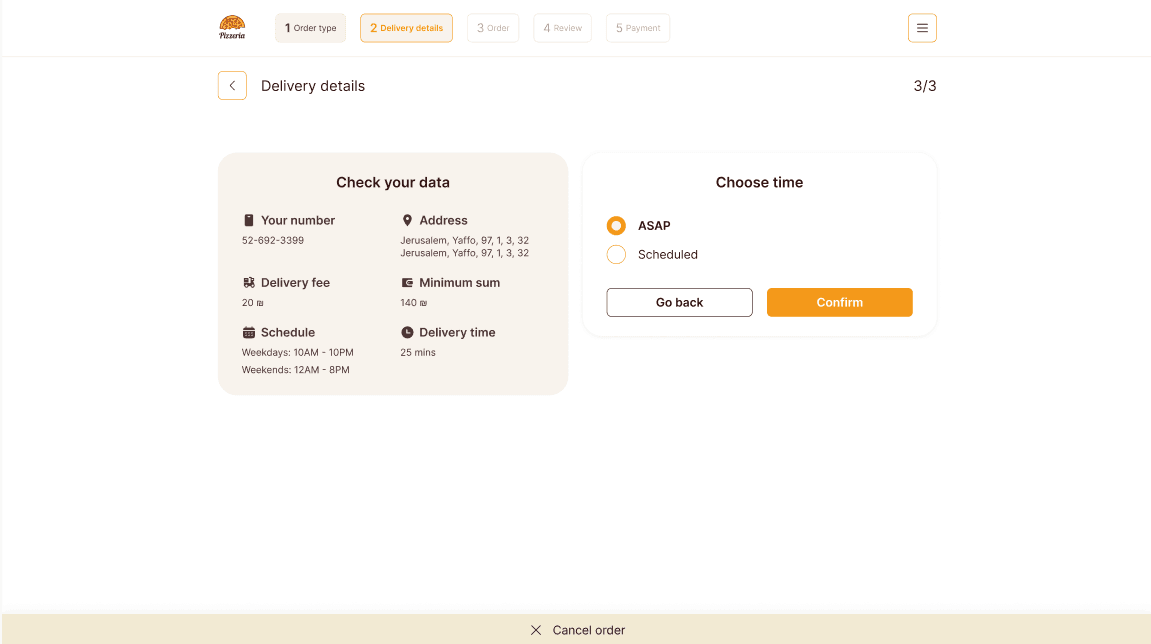Click the 140 minimum sum value
Screen dimensions: 1151x644
tap(413, 303)
